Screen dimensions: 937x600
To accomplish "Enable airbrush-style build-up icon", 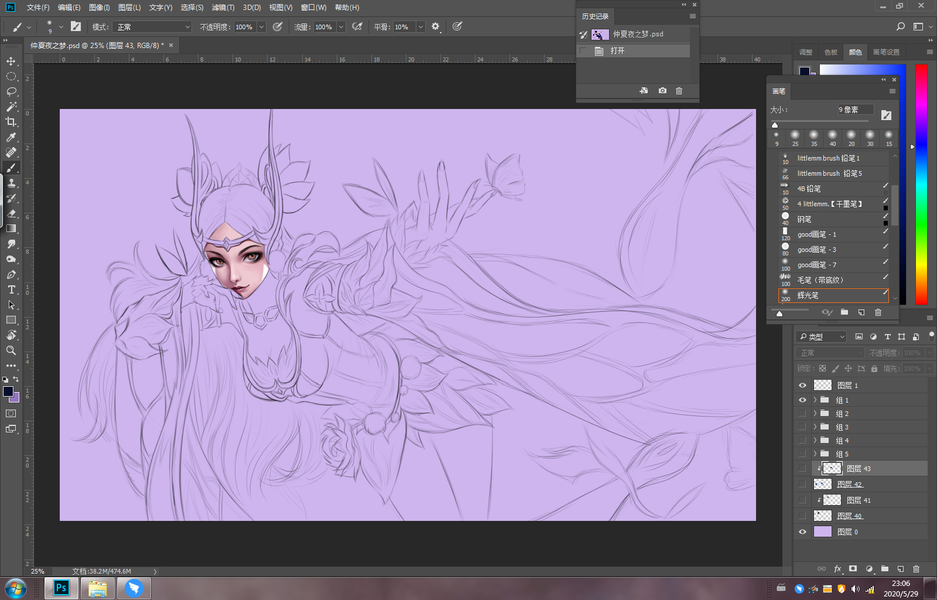I will tap(357, 26).
